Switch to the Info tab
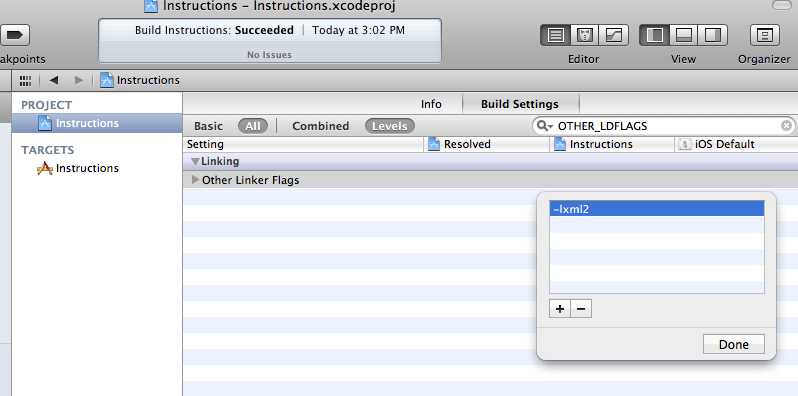 point(431,104)
